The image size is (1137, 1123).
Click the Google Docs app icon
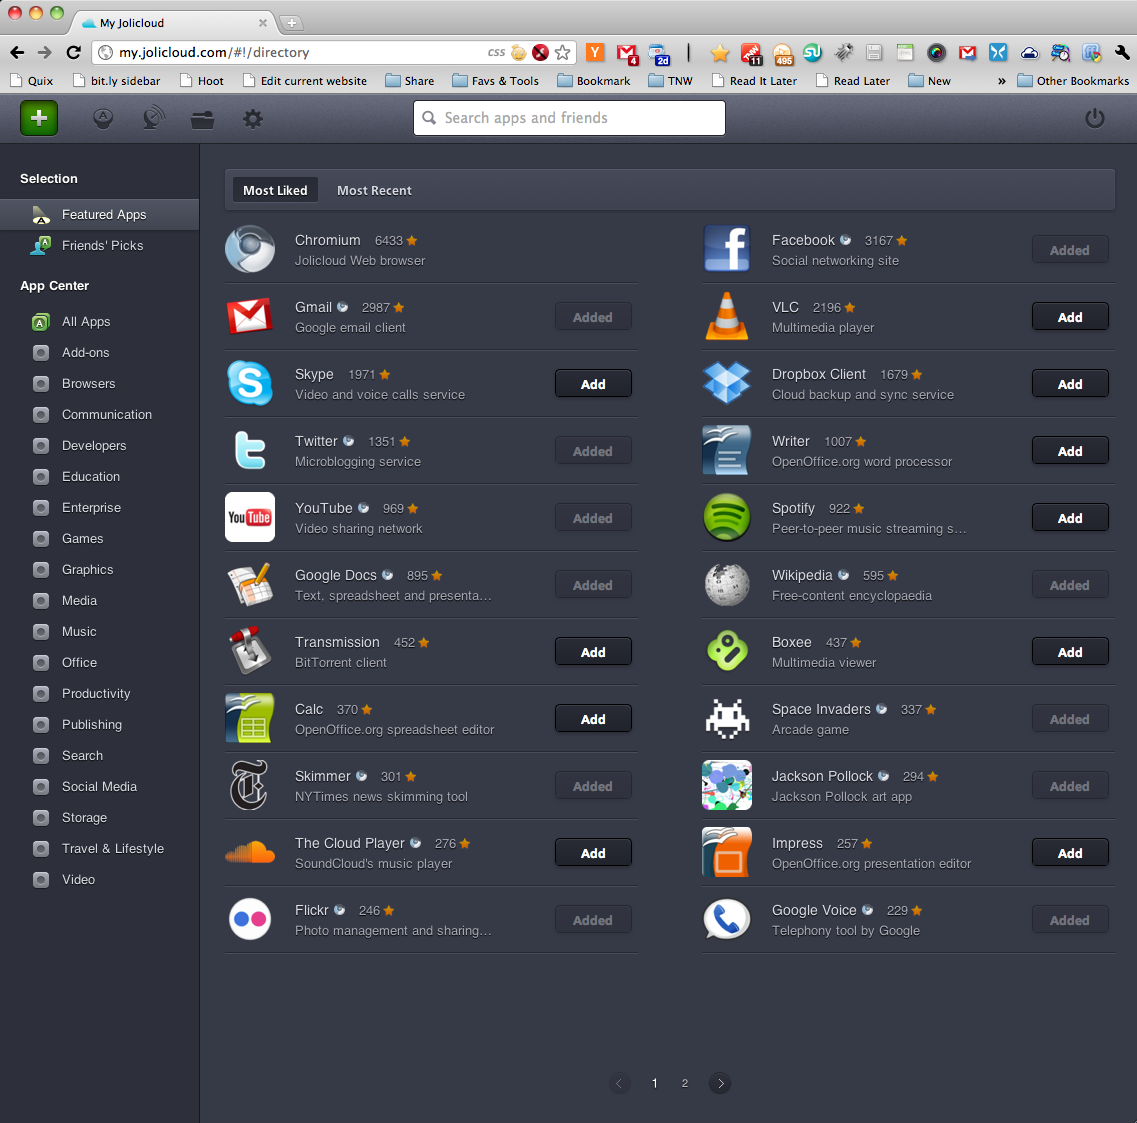pyautogui.click(x=250, y=584)
